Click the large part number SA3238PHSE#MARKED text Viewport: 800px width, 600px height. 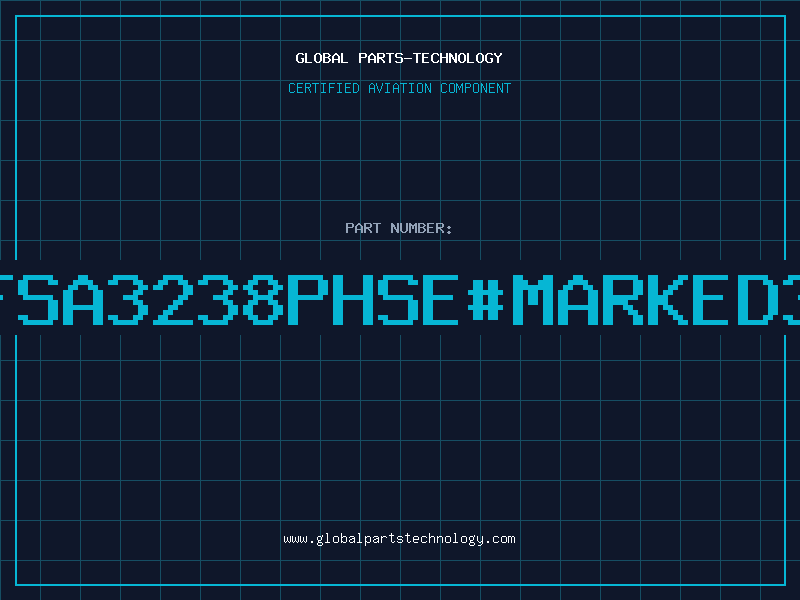tap(400, 299)
